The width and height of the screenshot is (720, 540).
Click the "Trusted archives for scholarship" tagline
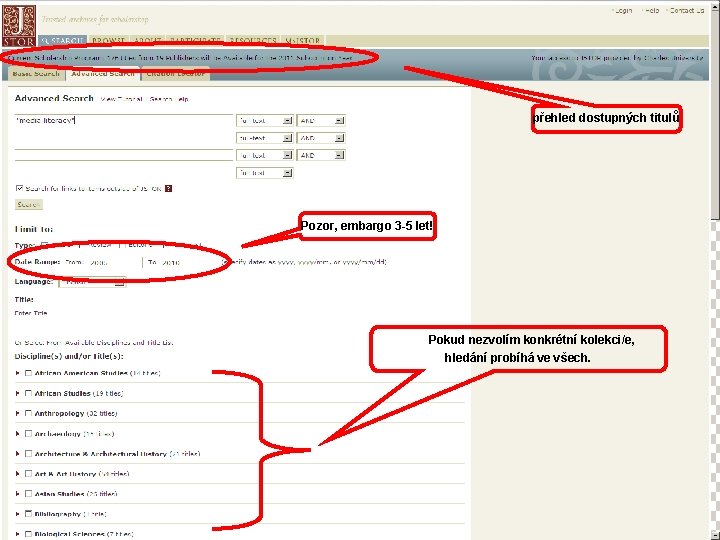(95, 19)
